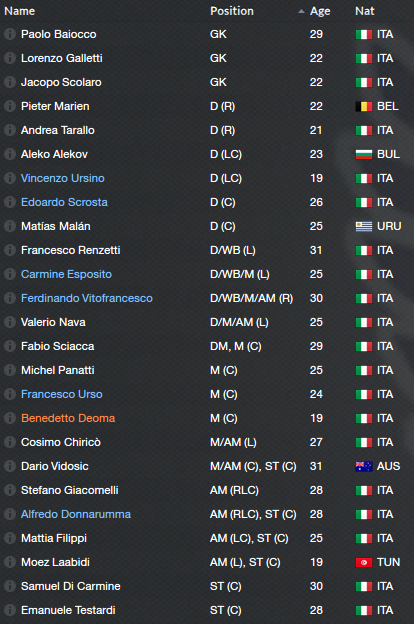Sort list by Age column header
This screenshot has width=414, height=624.
[x=320, y=11]
